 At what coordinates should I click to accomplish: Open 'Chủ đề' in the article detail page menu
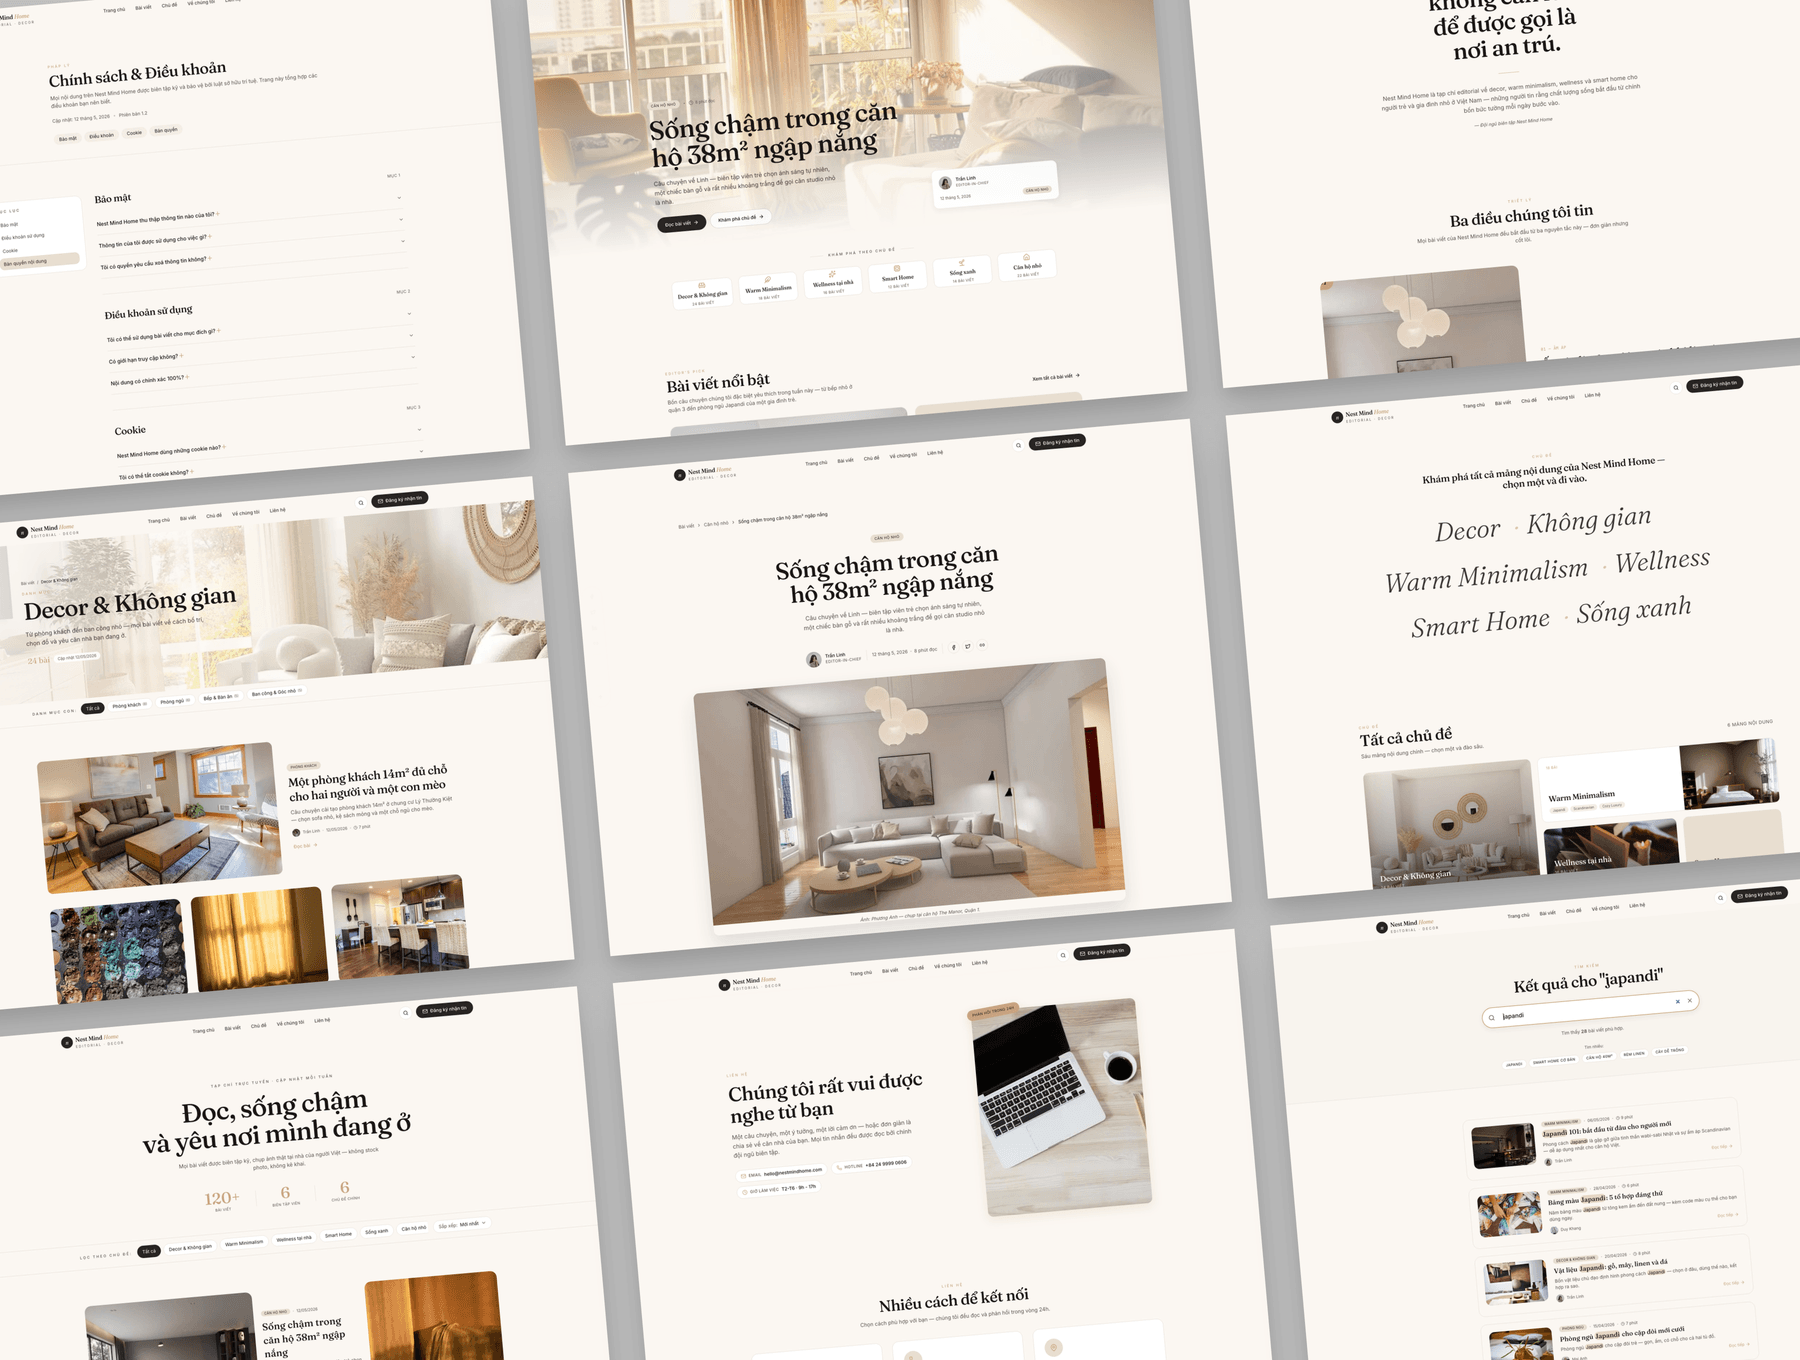tap(872, 459)
